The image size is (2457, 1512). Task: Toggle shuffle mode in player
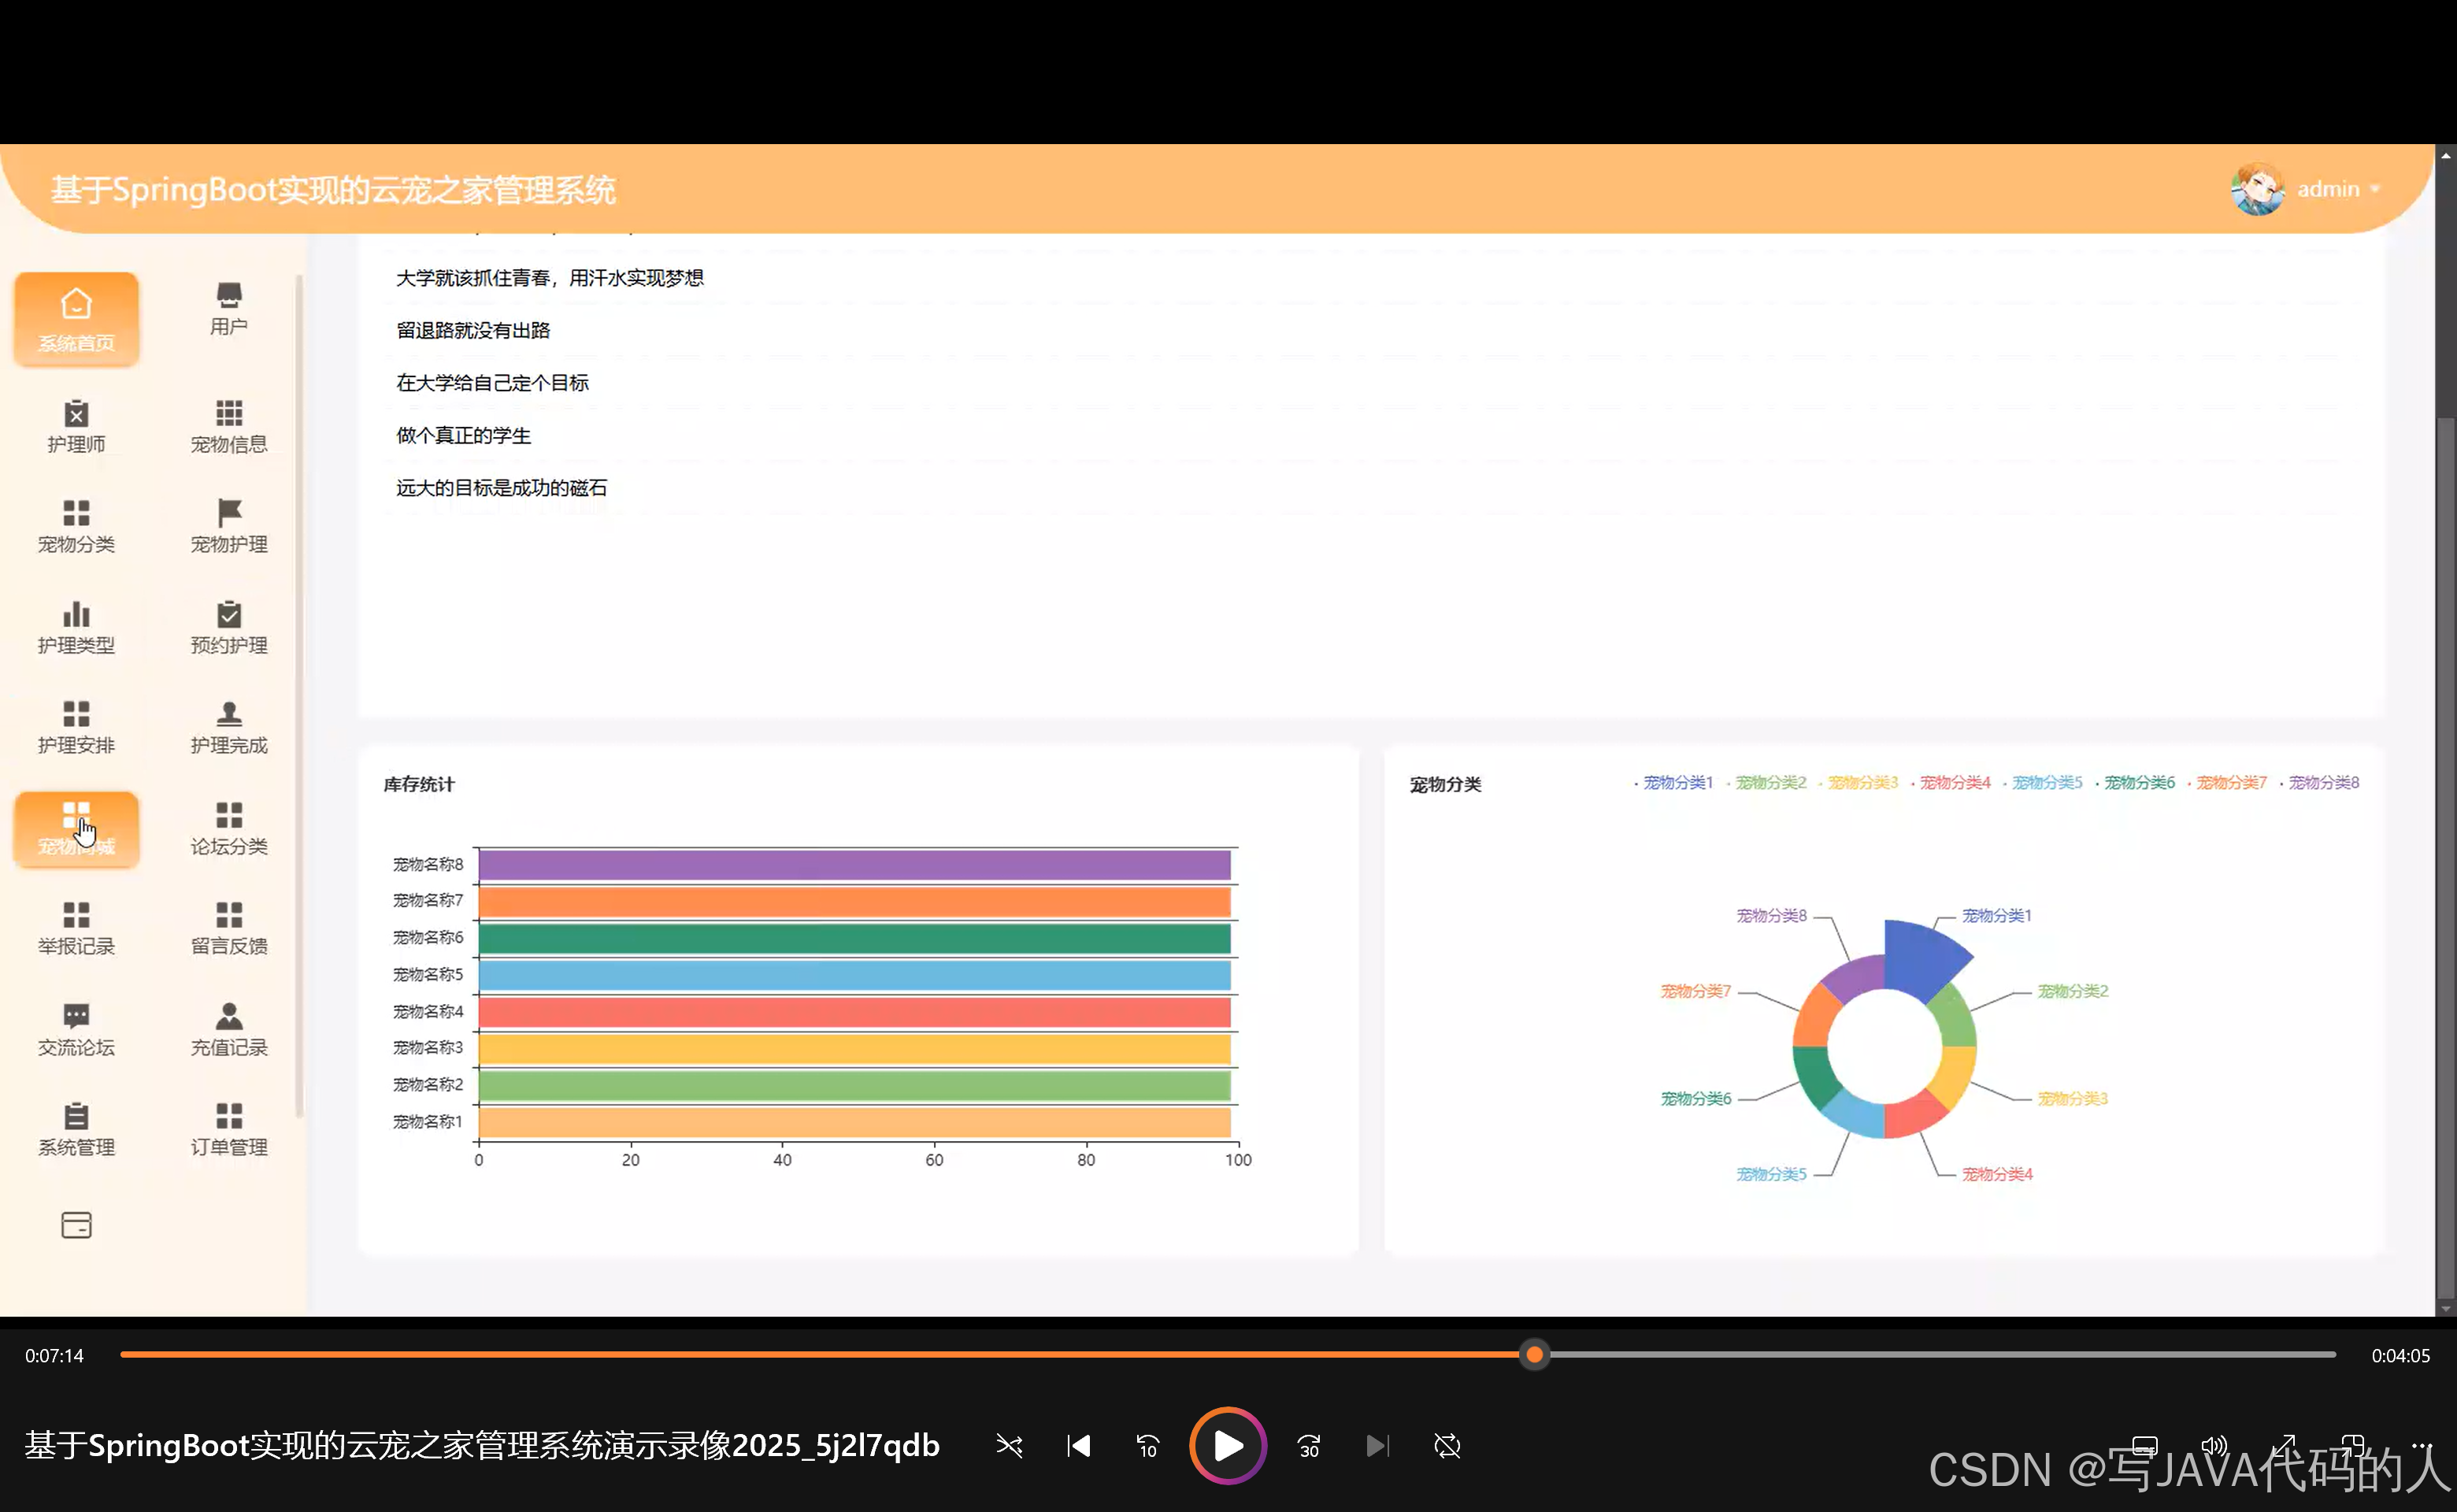tap(1009, 1445)
